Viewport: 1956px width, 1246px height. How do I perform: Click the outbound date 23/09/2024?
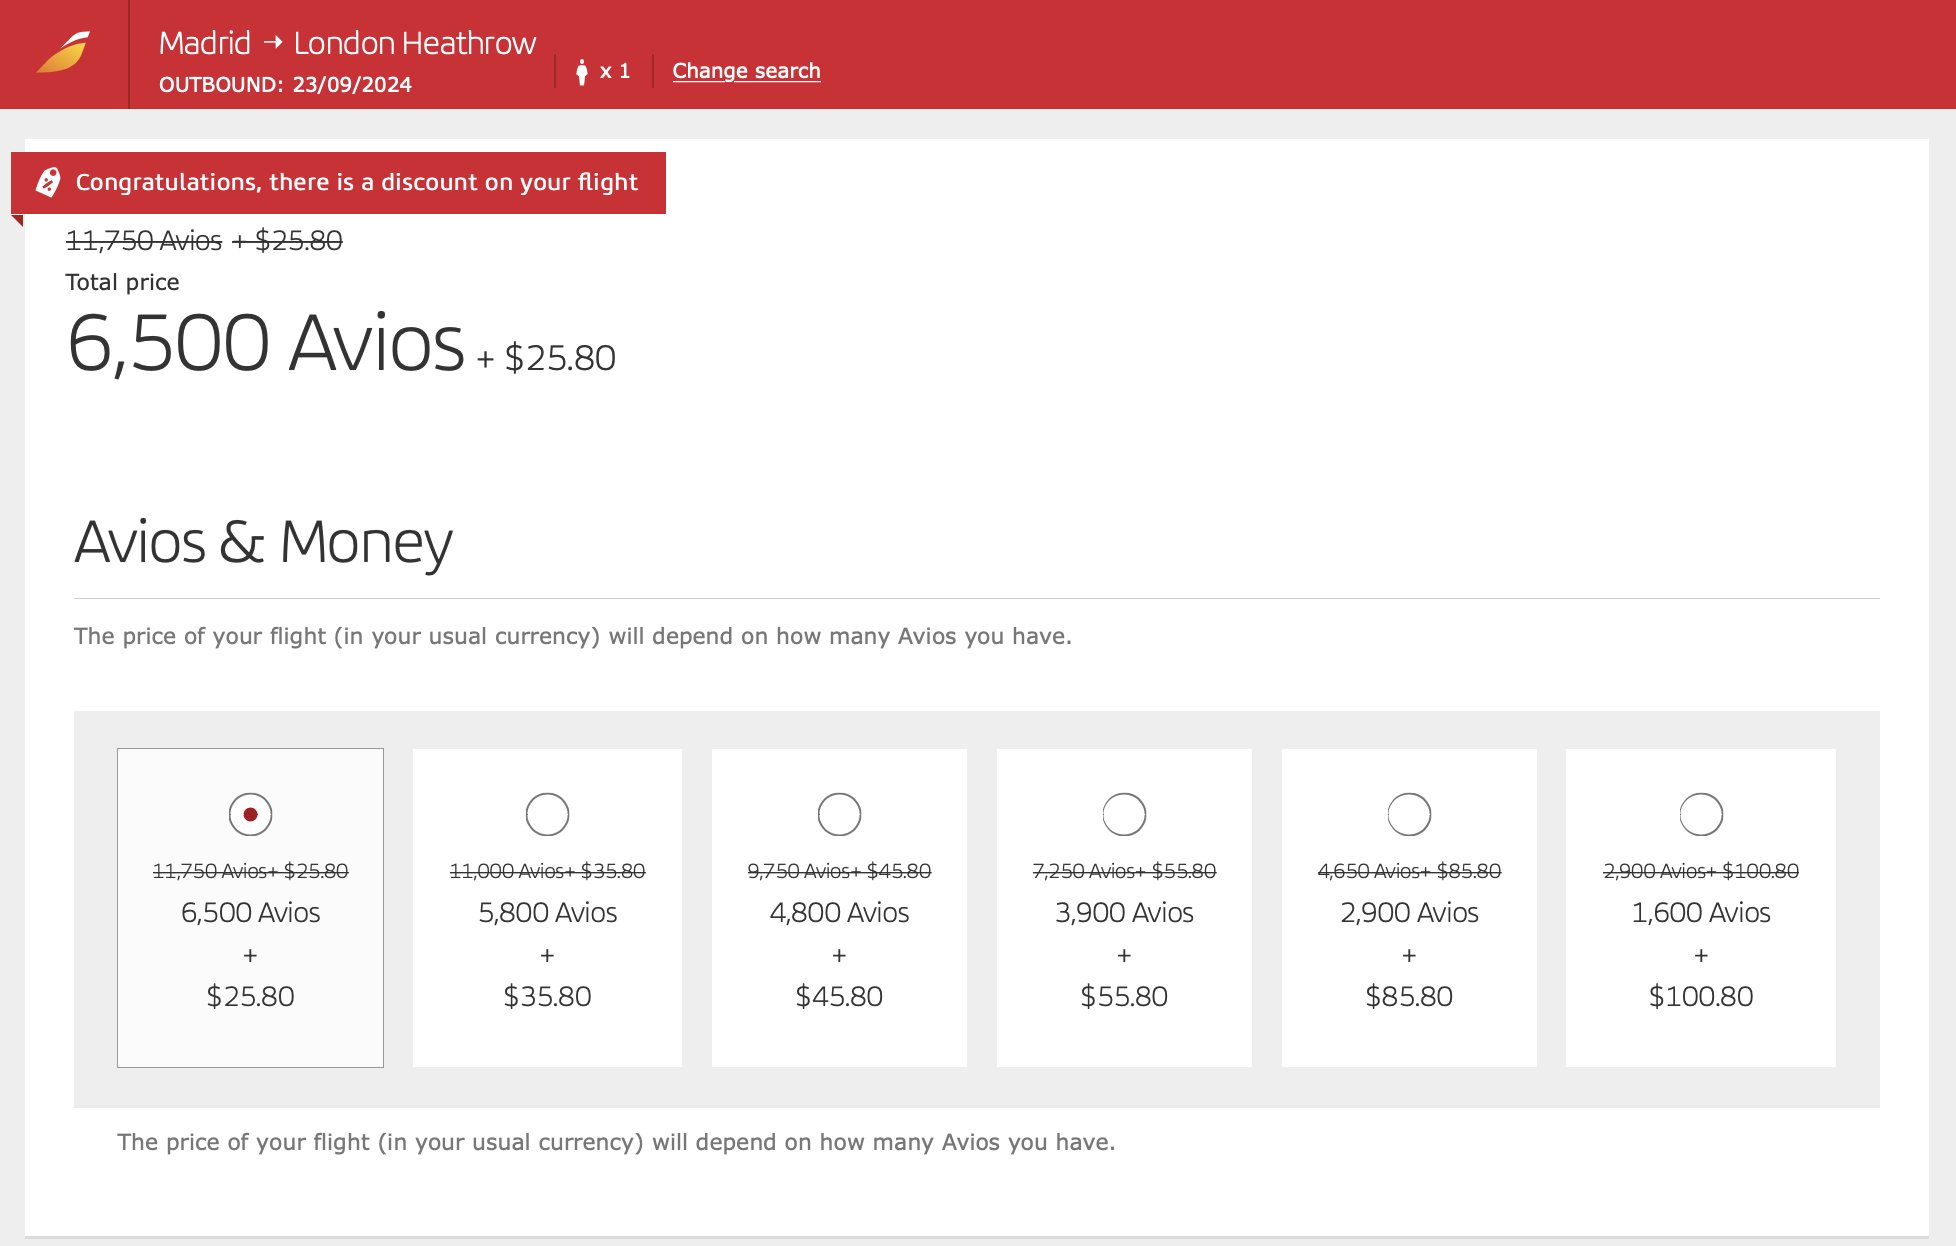point(352,85)
